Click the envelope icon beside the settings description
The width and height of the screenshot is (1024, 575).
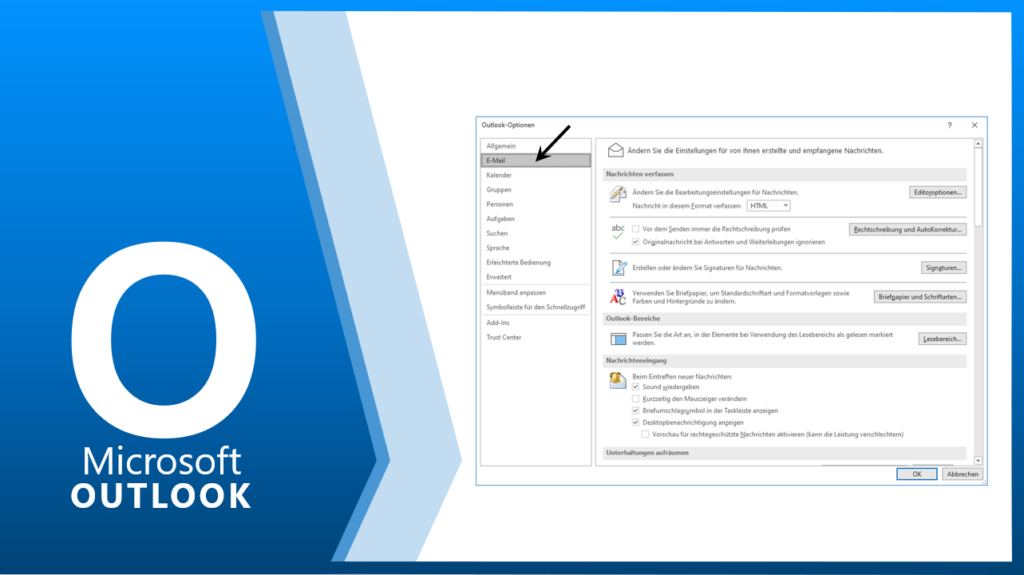(615, 150)
